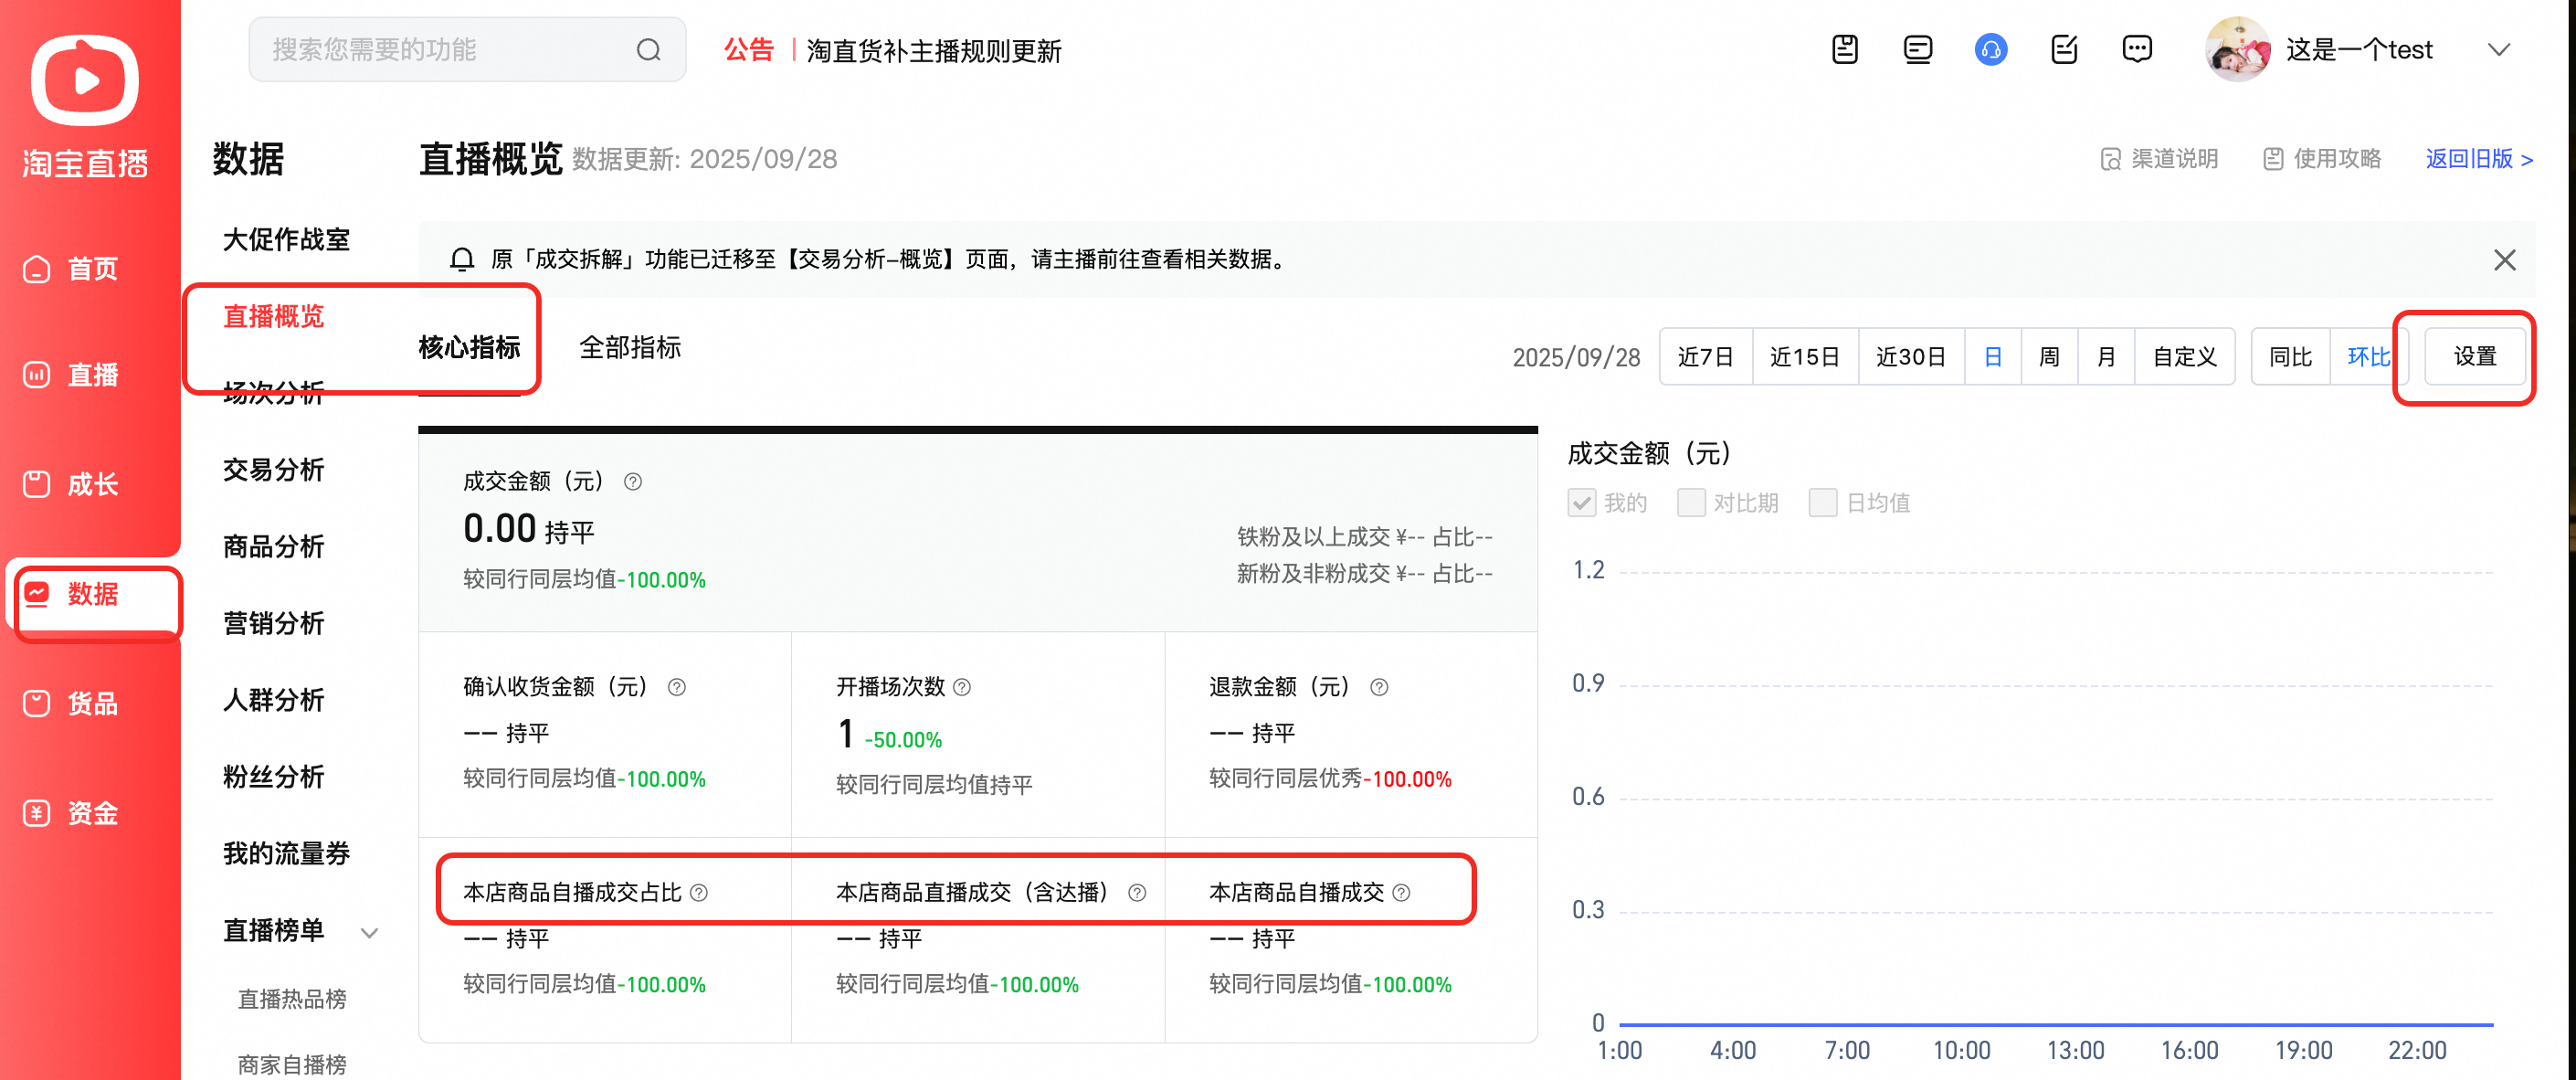Click the bell icon in notification banner
This screenshot has width=2576, height=1080.
[461, 260]
